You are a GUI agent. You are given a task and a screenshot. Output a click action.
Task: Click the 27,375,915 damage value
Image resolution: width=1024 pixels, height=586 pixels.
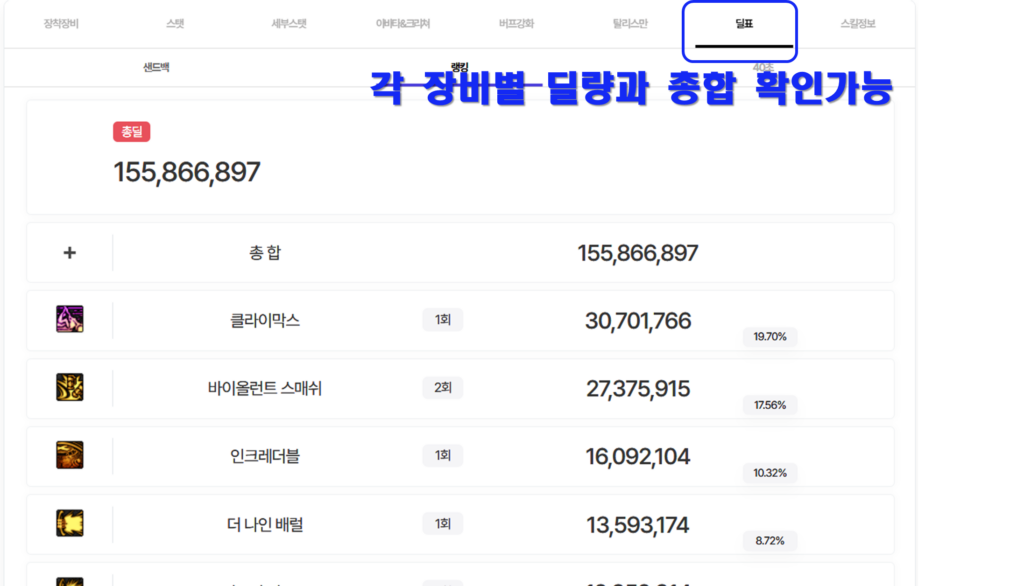tap(638, 389)
